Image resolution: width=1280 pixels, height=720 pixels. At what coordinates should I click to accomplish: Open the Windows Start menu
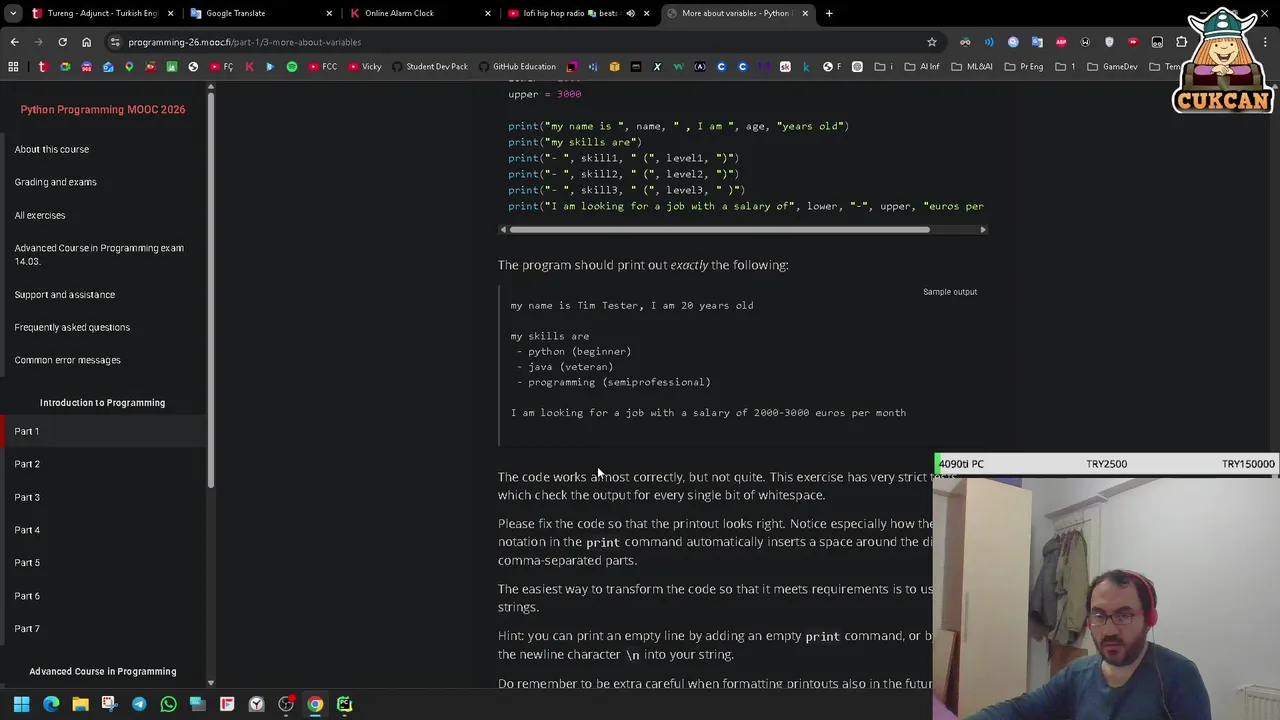tap(21, 704)
